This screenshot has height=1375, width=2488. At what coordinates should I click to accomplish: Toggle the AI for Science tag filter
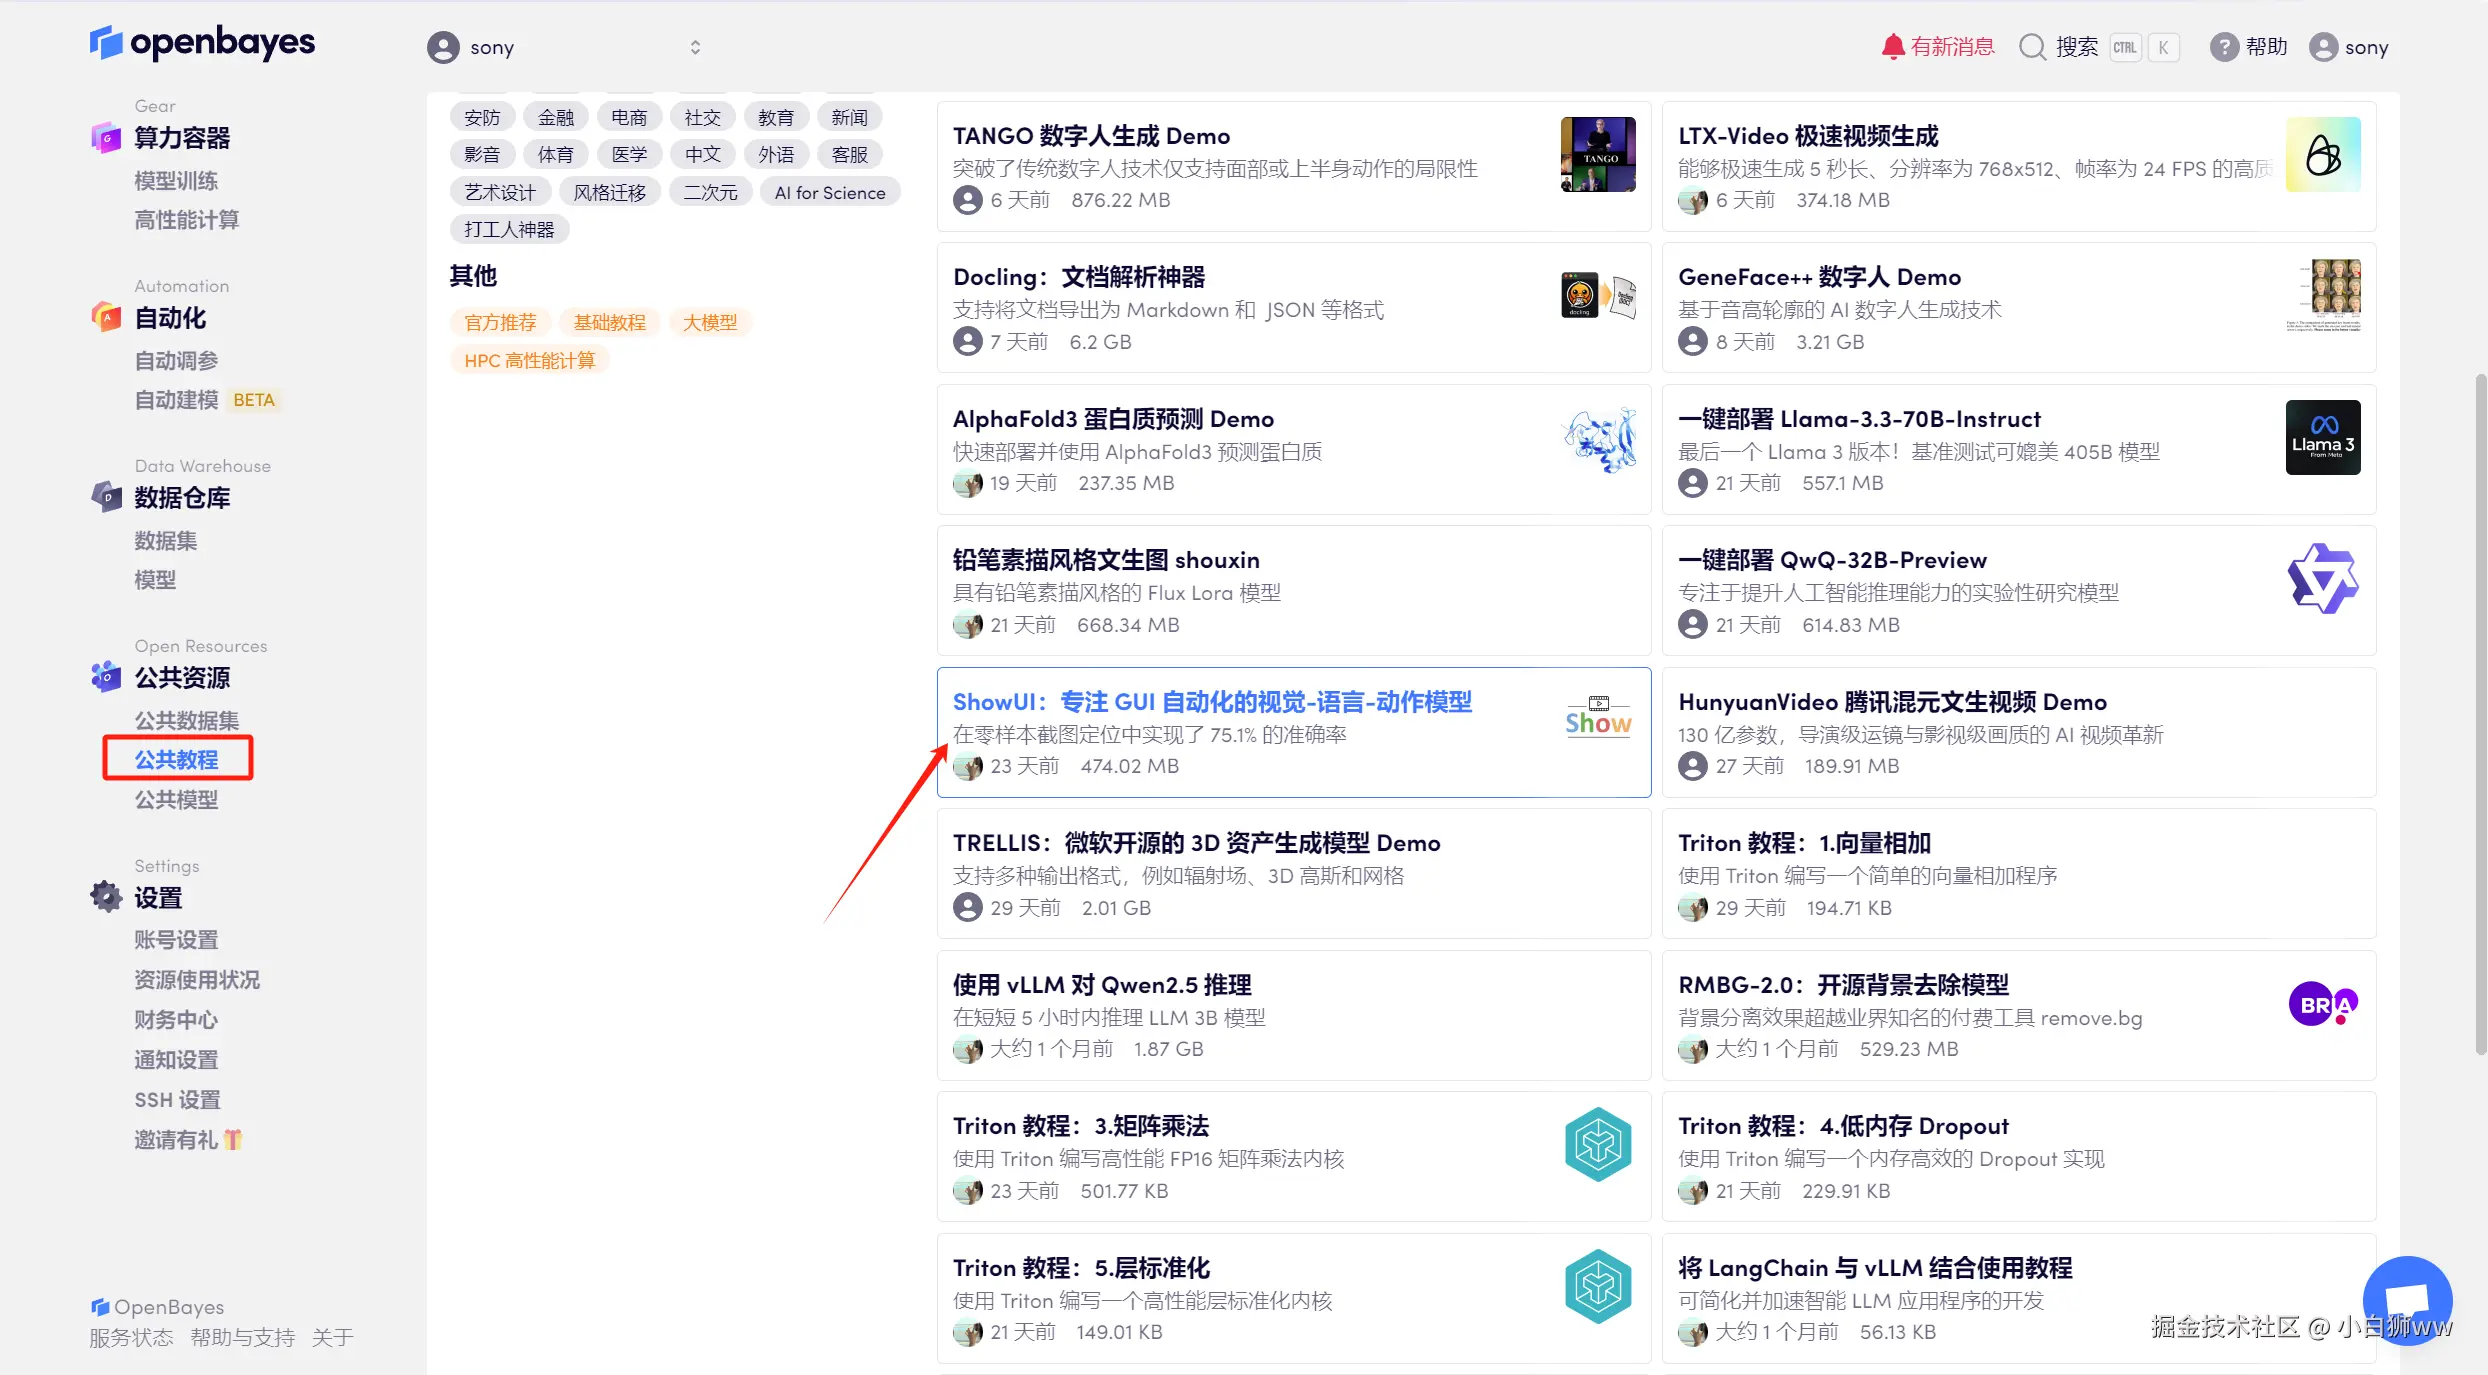click(829, 192)
